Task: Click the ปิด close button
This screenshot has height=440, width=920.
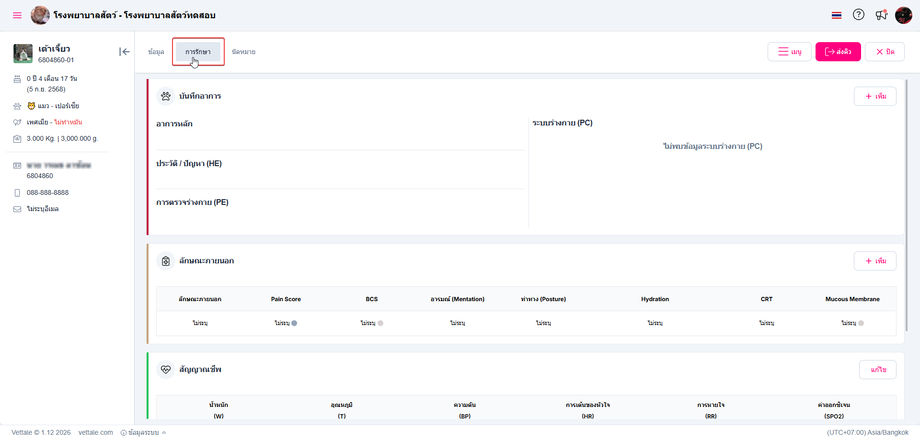Action: (884, 52)
